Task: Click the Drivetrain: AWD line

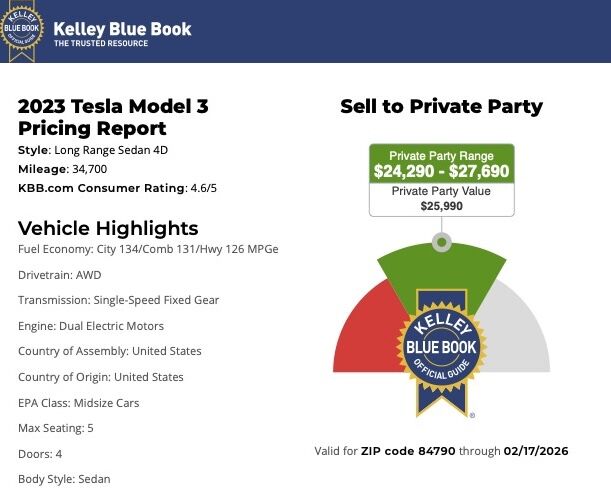Action: click(59, 274)
